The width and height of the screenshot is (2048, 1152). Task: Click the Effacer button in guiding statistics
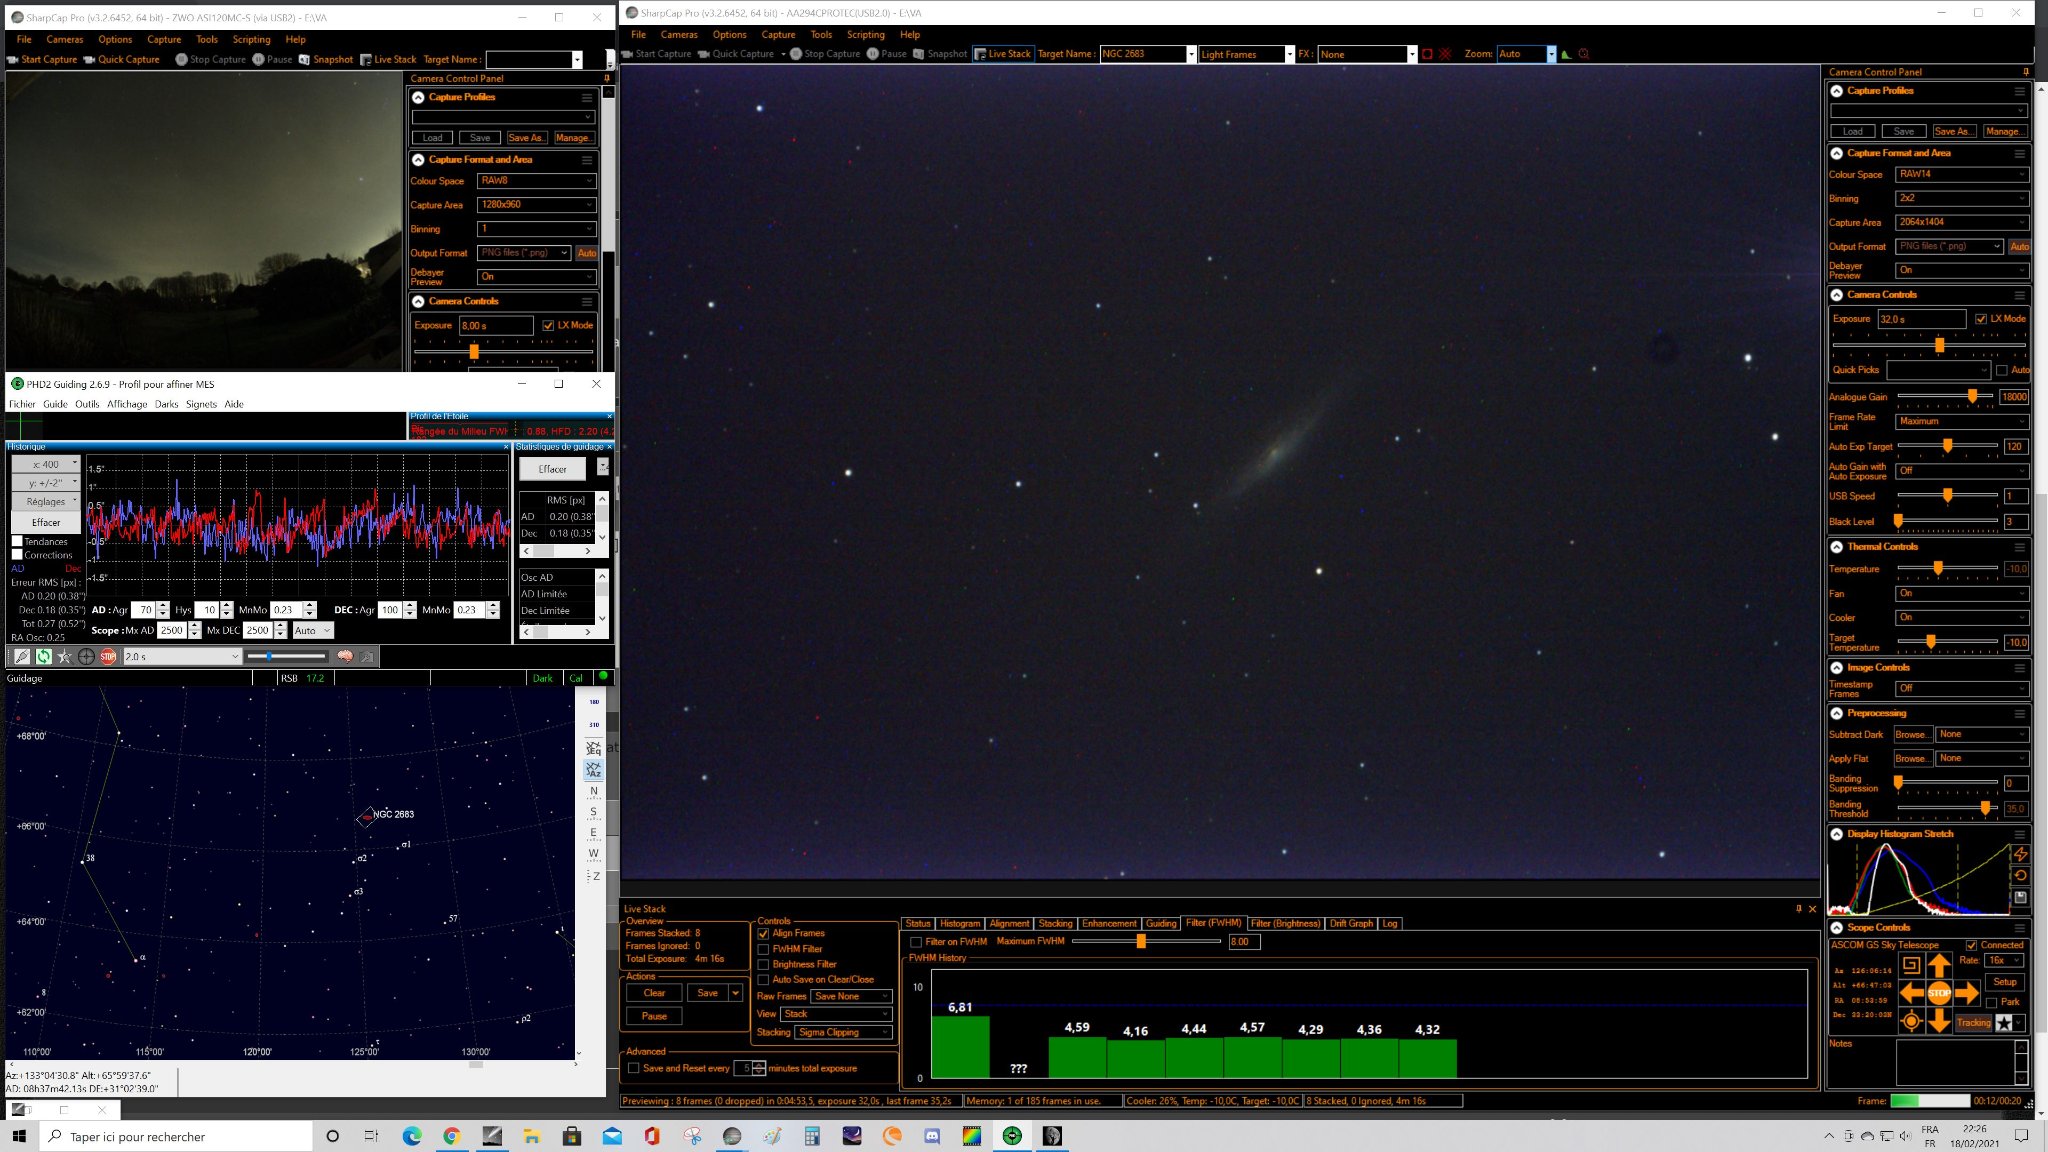[x=552, y=469]
